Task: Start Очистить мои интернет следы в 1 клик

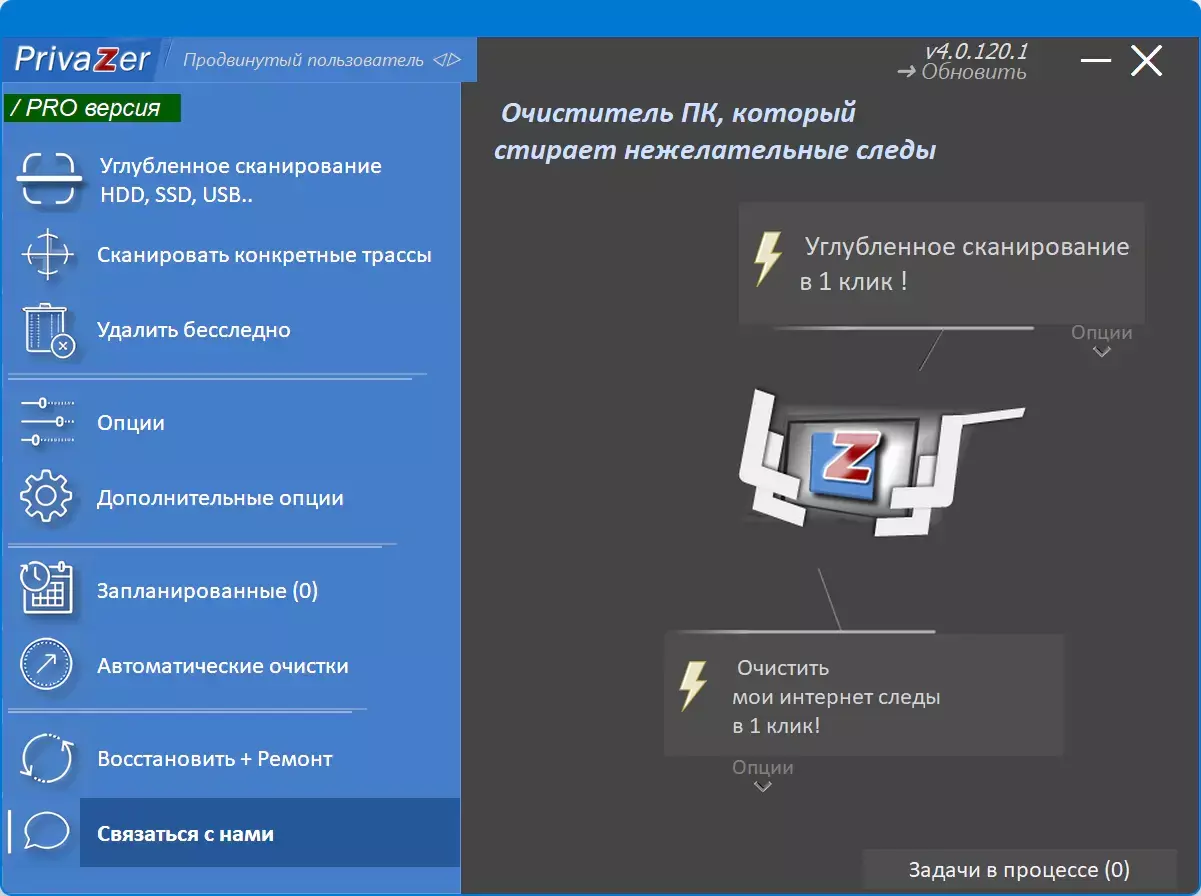Action: (x=863, y=694)
